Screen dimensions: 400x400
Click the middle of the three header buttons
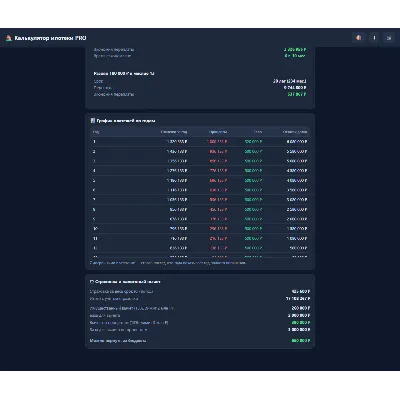tap(374, 38)
